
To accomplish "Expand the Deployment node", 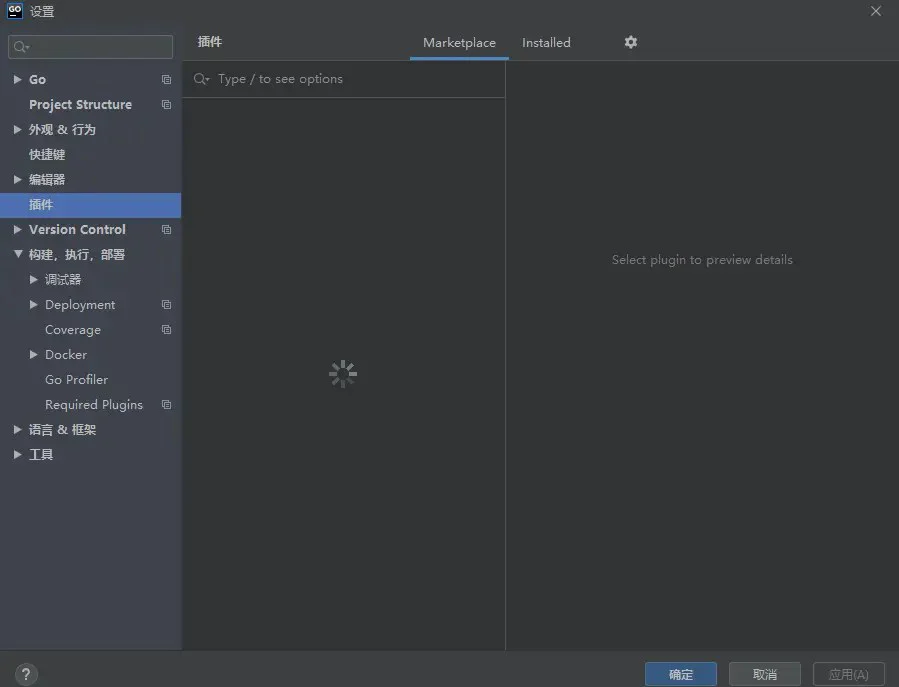I will pyautogui.click(x=34, y=305).
